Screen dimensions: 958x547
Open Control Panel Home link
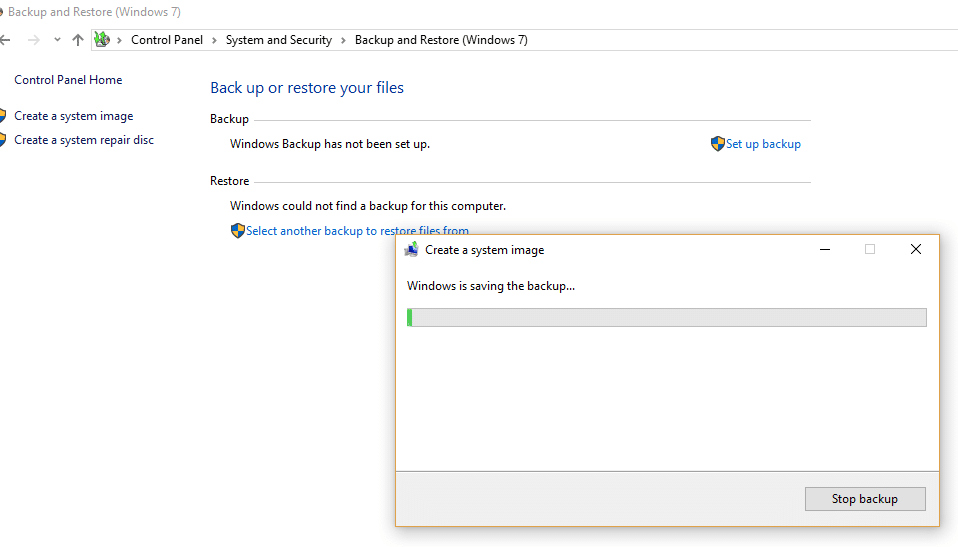68,80
